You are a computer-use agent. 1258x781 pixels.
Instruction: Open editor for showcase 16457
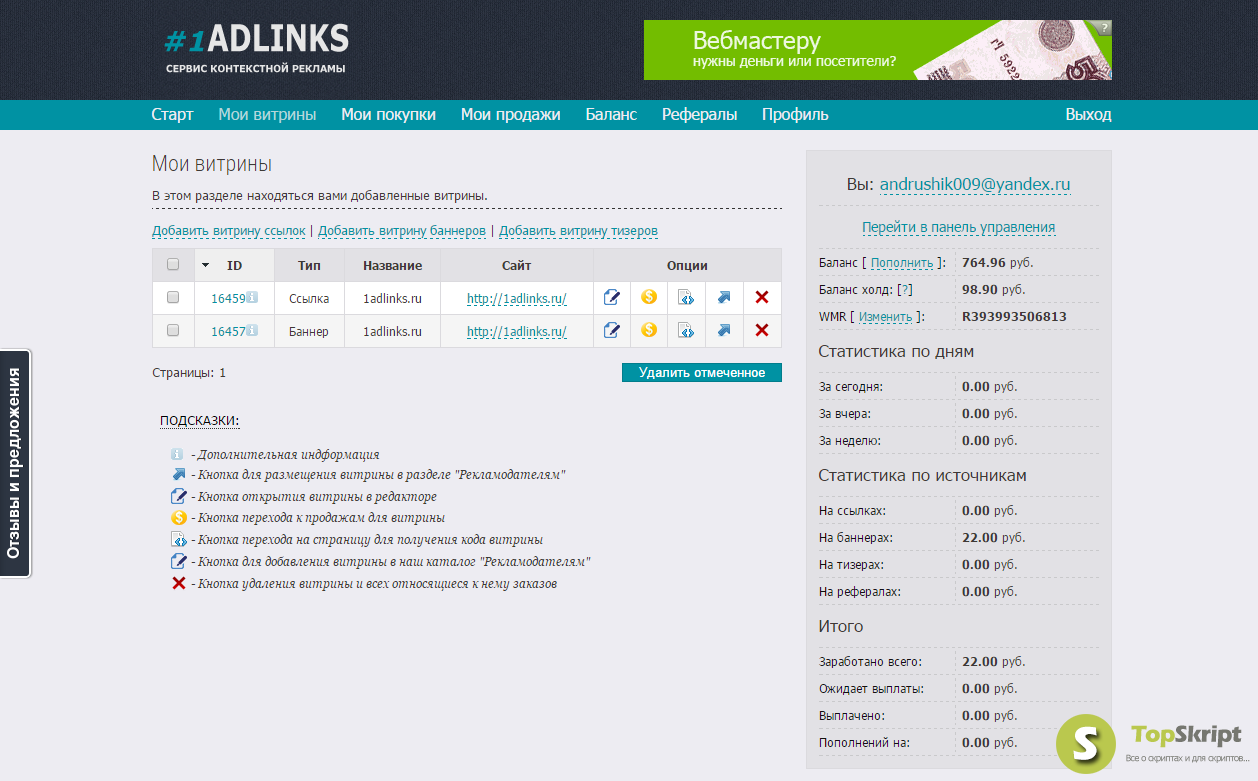[612, 330]
